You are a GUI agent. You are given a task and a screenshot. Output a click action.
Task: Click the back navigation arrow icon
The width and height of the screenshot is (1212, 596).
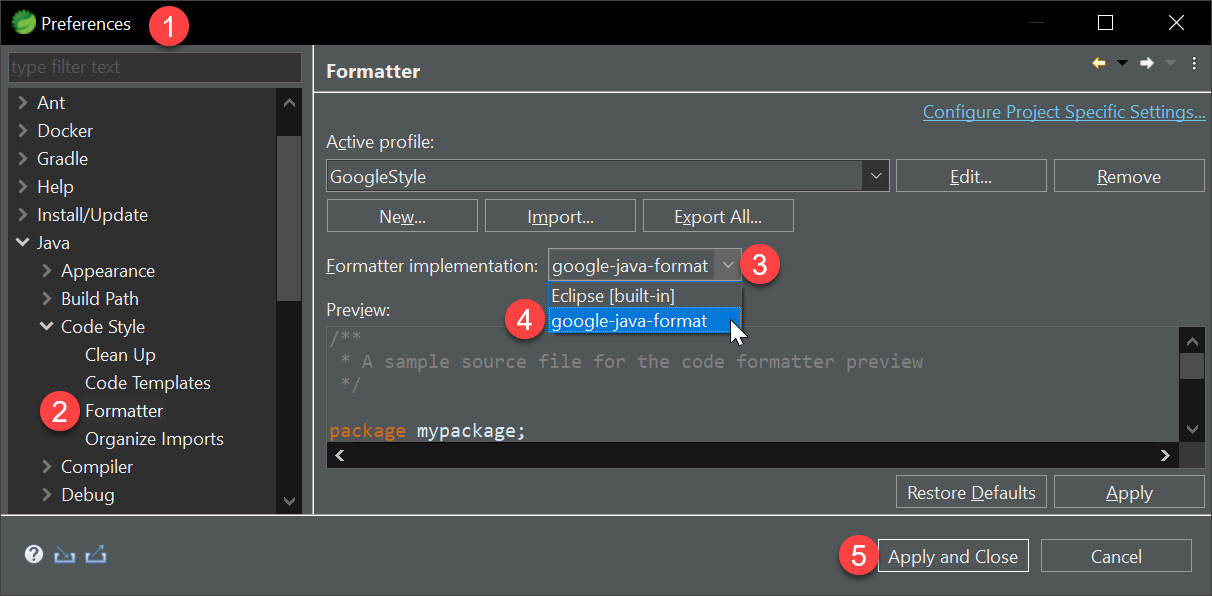1099,63
